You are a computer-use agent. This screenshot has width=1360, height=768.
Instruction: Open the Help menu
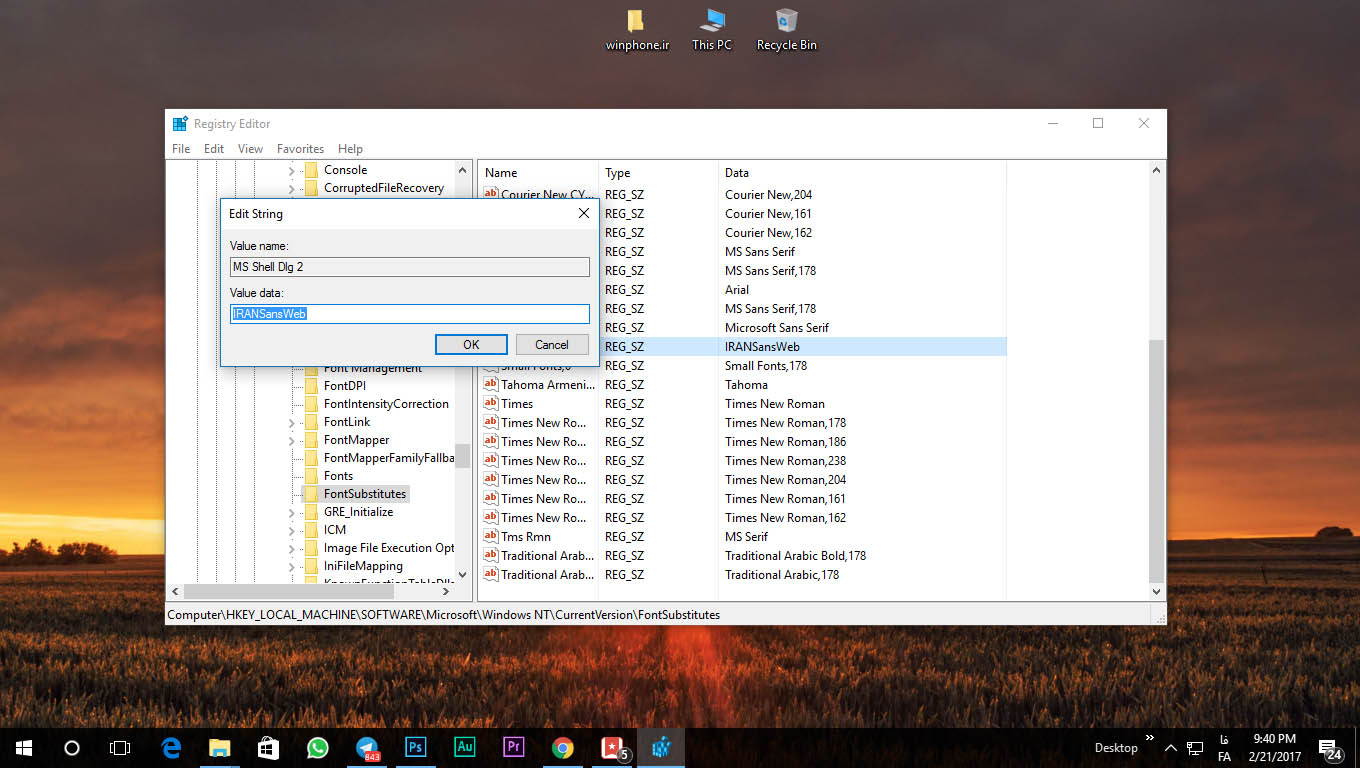pos(350,149)
